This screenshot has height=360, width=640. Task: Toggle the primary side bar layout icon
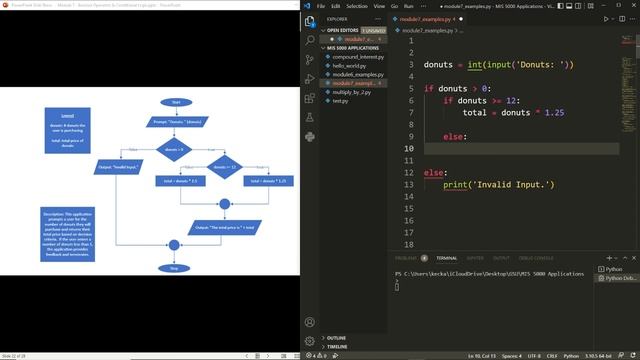tap(560, 6)
